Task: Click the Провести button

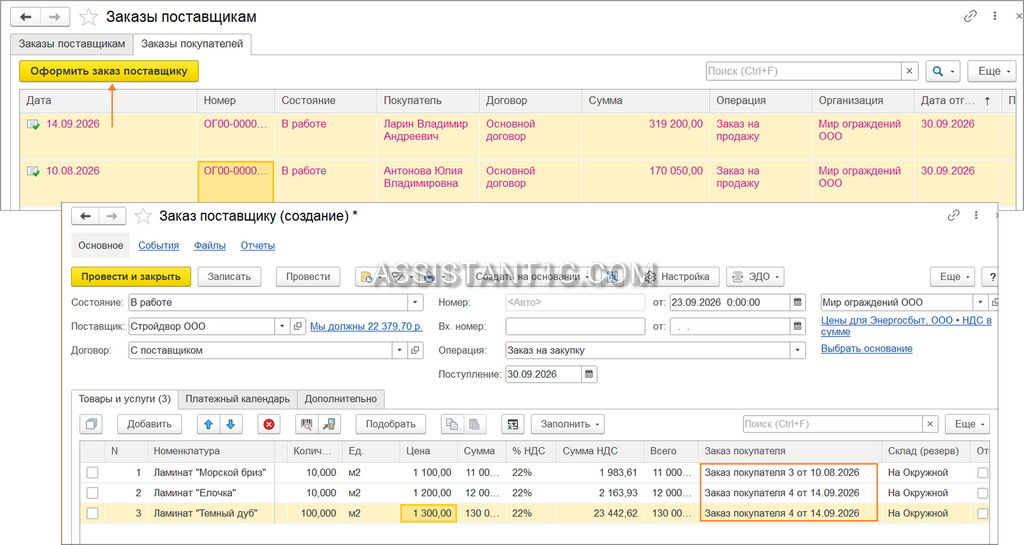Action: point(308,277)
